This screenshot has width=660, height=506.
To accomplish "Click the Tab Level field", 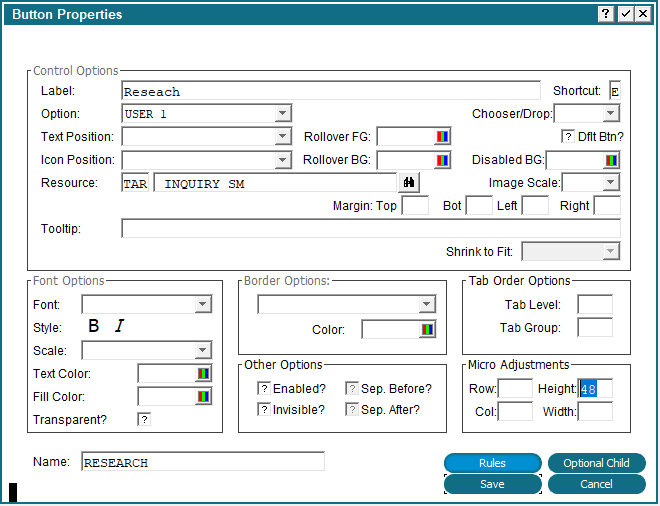I will point(595,304).
